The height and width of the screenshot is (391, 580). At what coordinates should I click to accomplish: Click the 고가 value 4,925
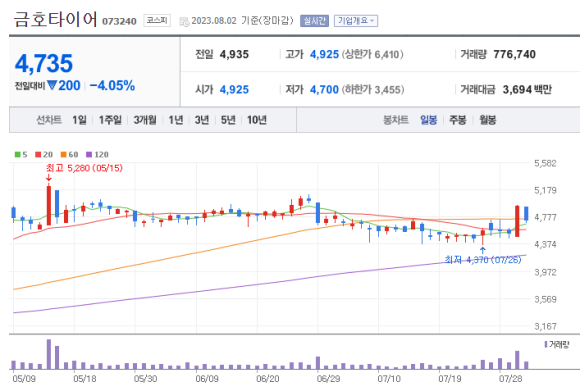(x=324, y=54)
